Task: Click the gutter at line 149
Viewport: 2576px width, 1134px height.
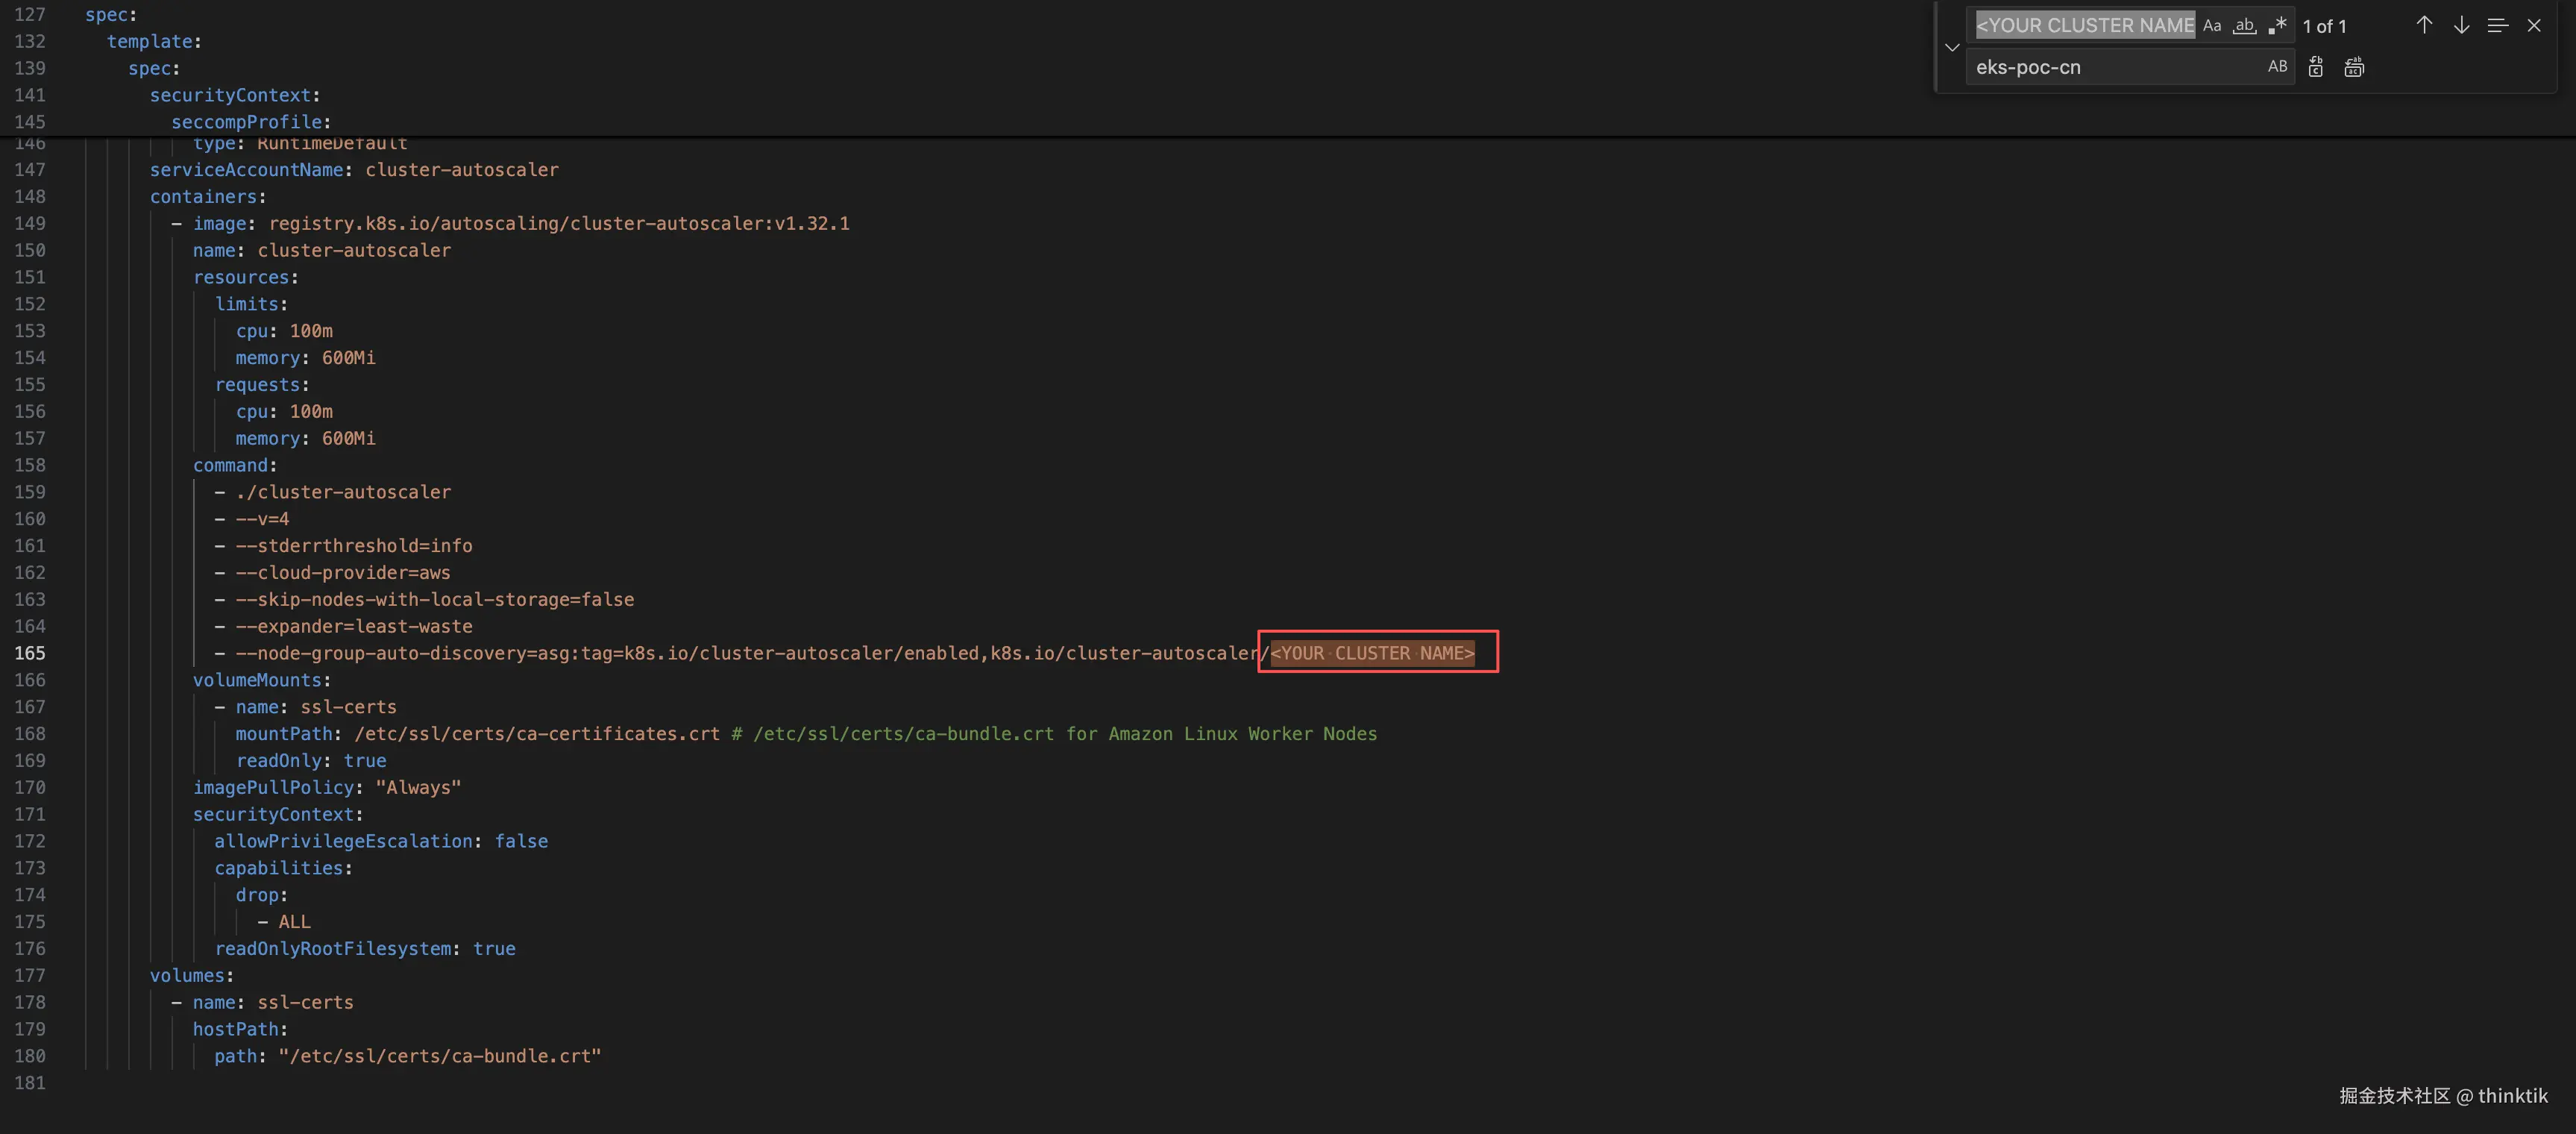Action: (x=30, y=223)
